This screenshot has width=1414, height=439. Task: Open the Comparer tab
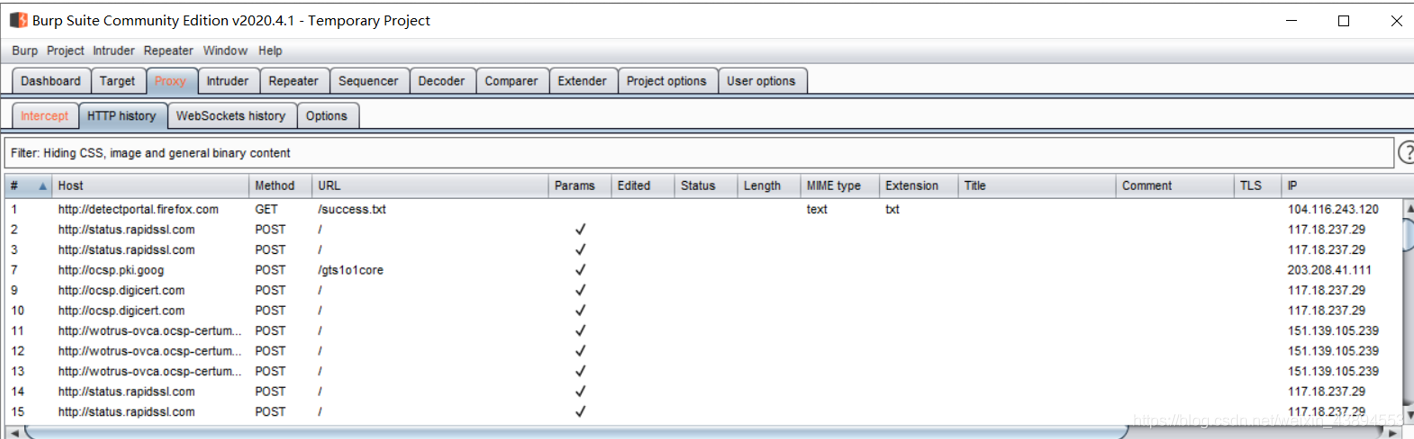coord(511,81)
